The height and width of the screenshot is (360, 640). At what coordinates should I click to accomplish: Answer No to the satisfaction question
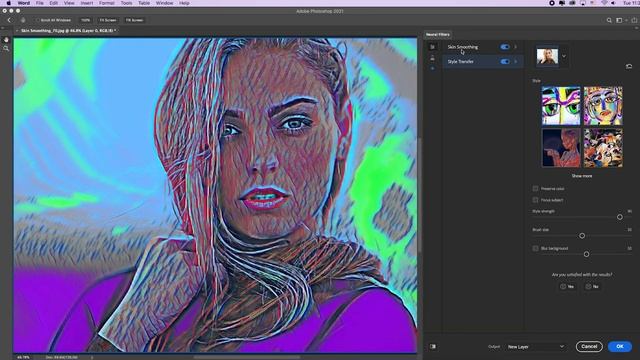(x=592, y=287)
